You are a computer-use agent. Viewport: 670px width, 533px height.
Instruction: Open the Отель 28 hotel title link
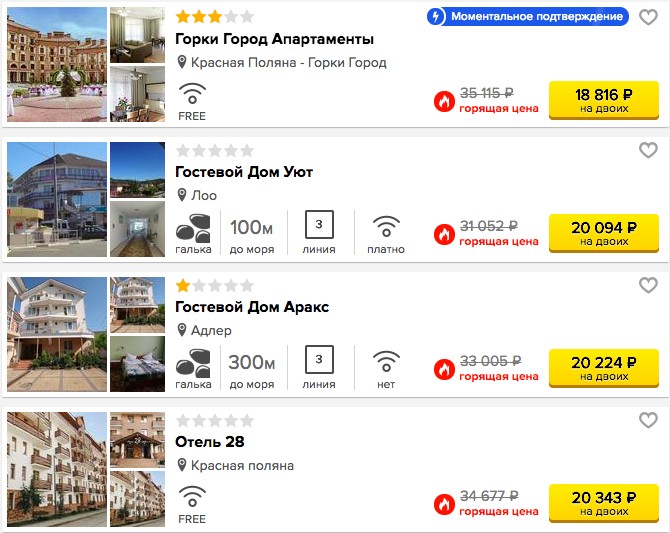[210, 442]
